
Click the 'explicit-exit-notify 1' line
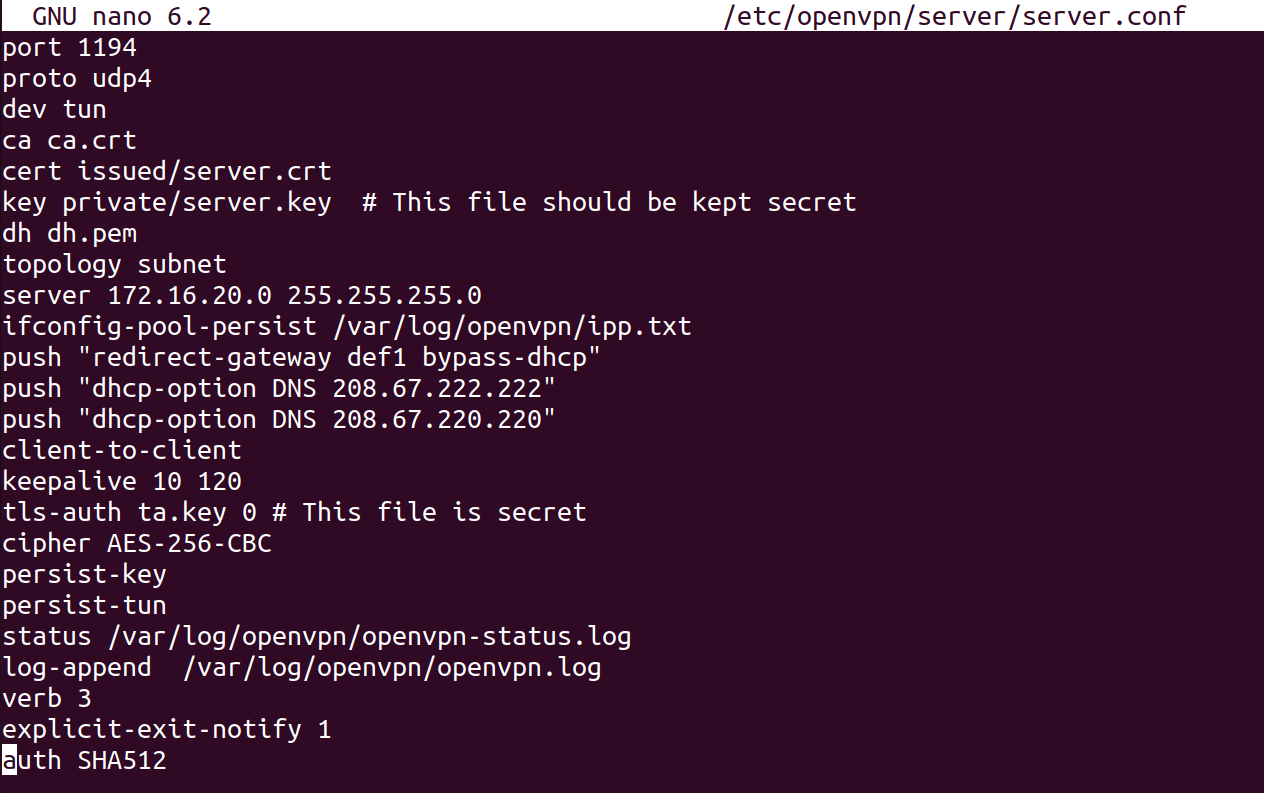click(166, 729)
